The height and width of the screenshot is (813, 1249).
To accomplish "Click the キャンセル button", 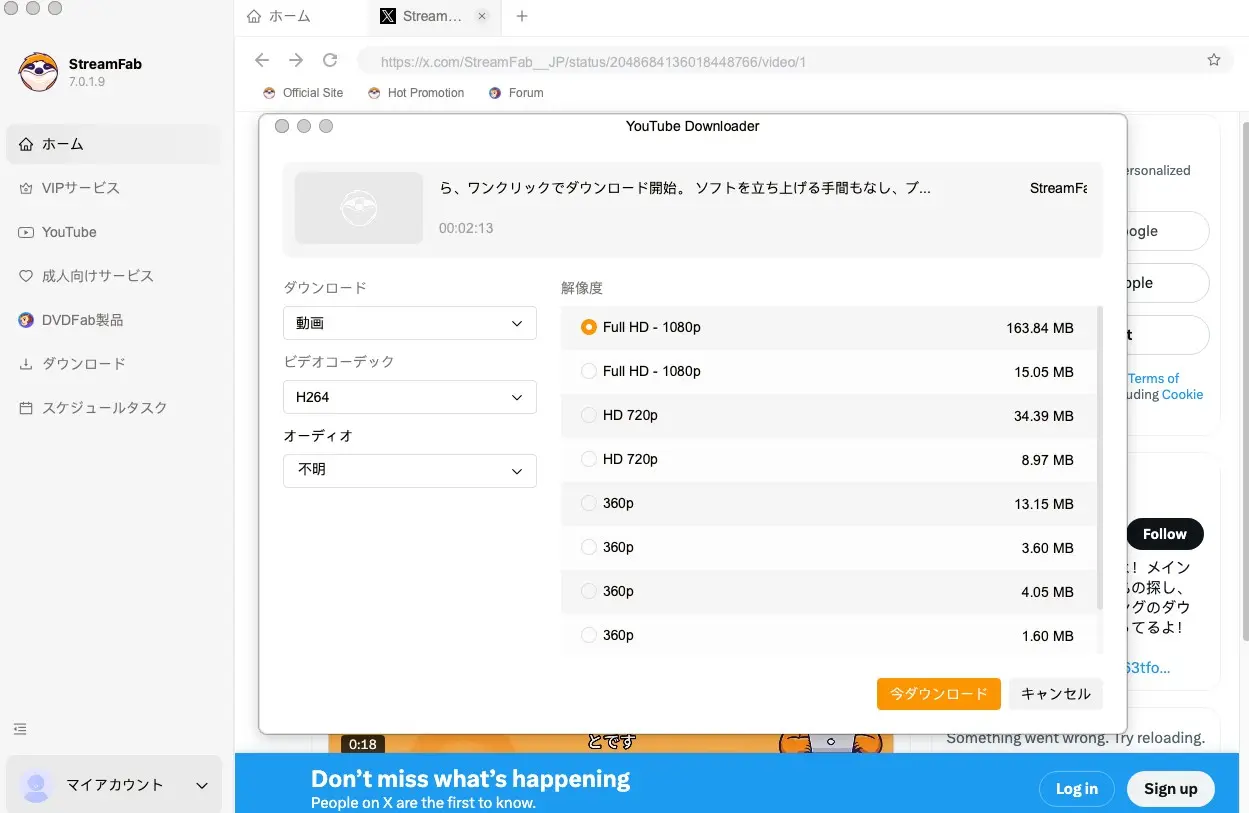I will [1056, 694].
